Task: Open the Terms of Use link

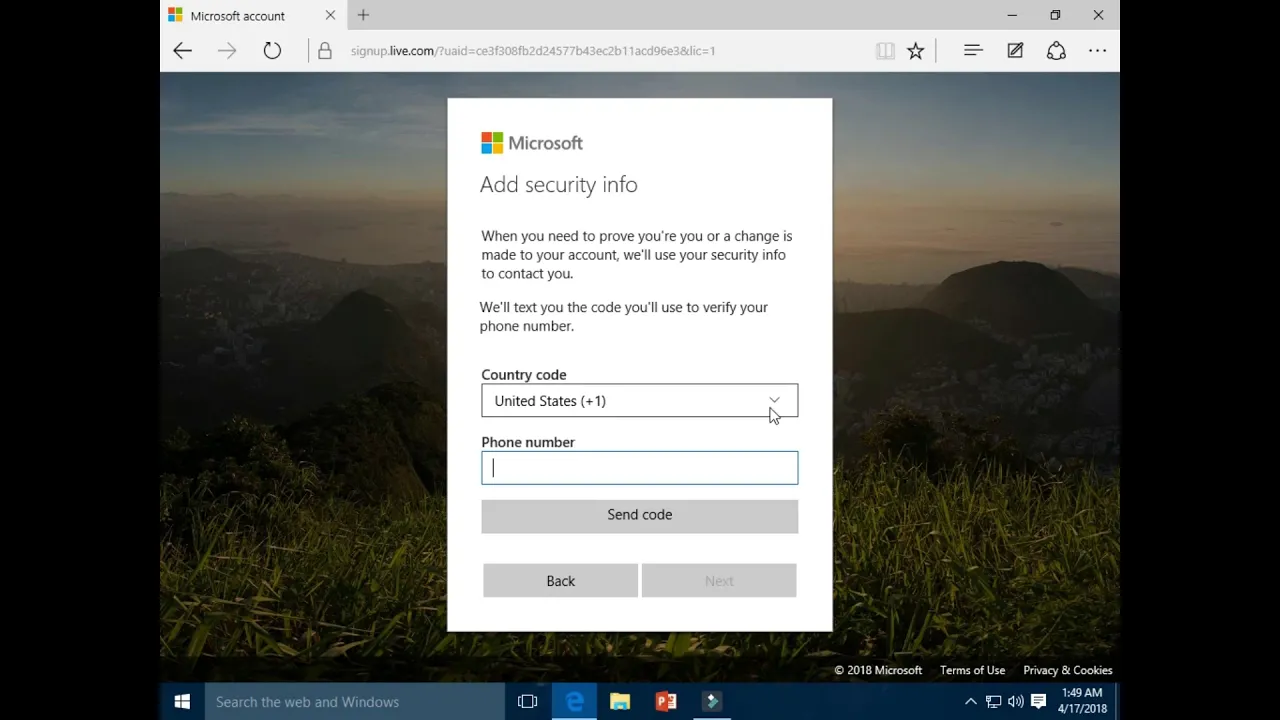Action: click(x=972, y=670)
